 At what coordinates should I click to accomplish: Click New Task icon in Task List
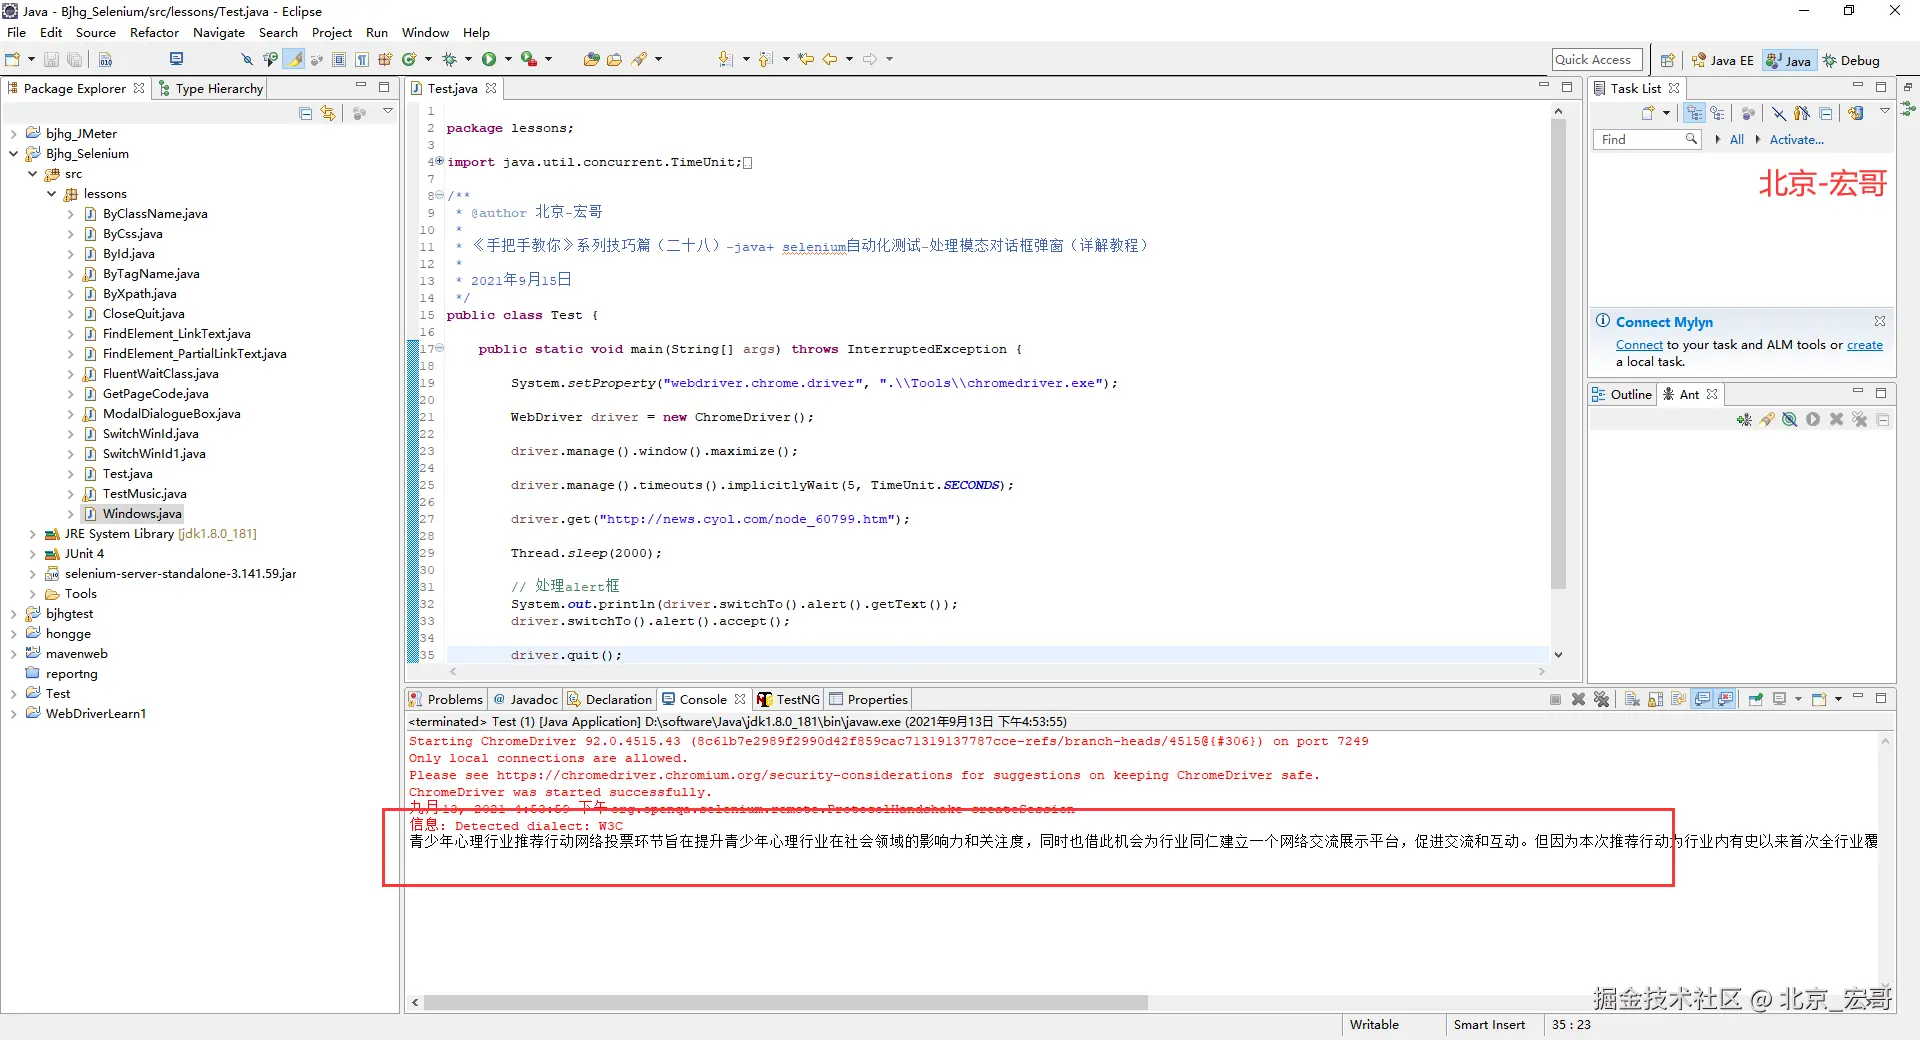(1648, 113)
